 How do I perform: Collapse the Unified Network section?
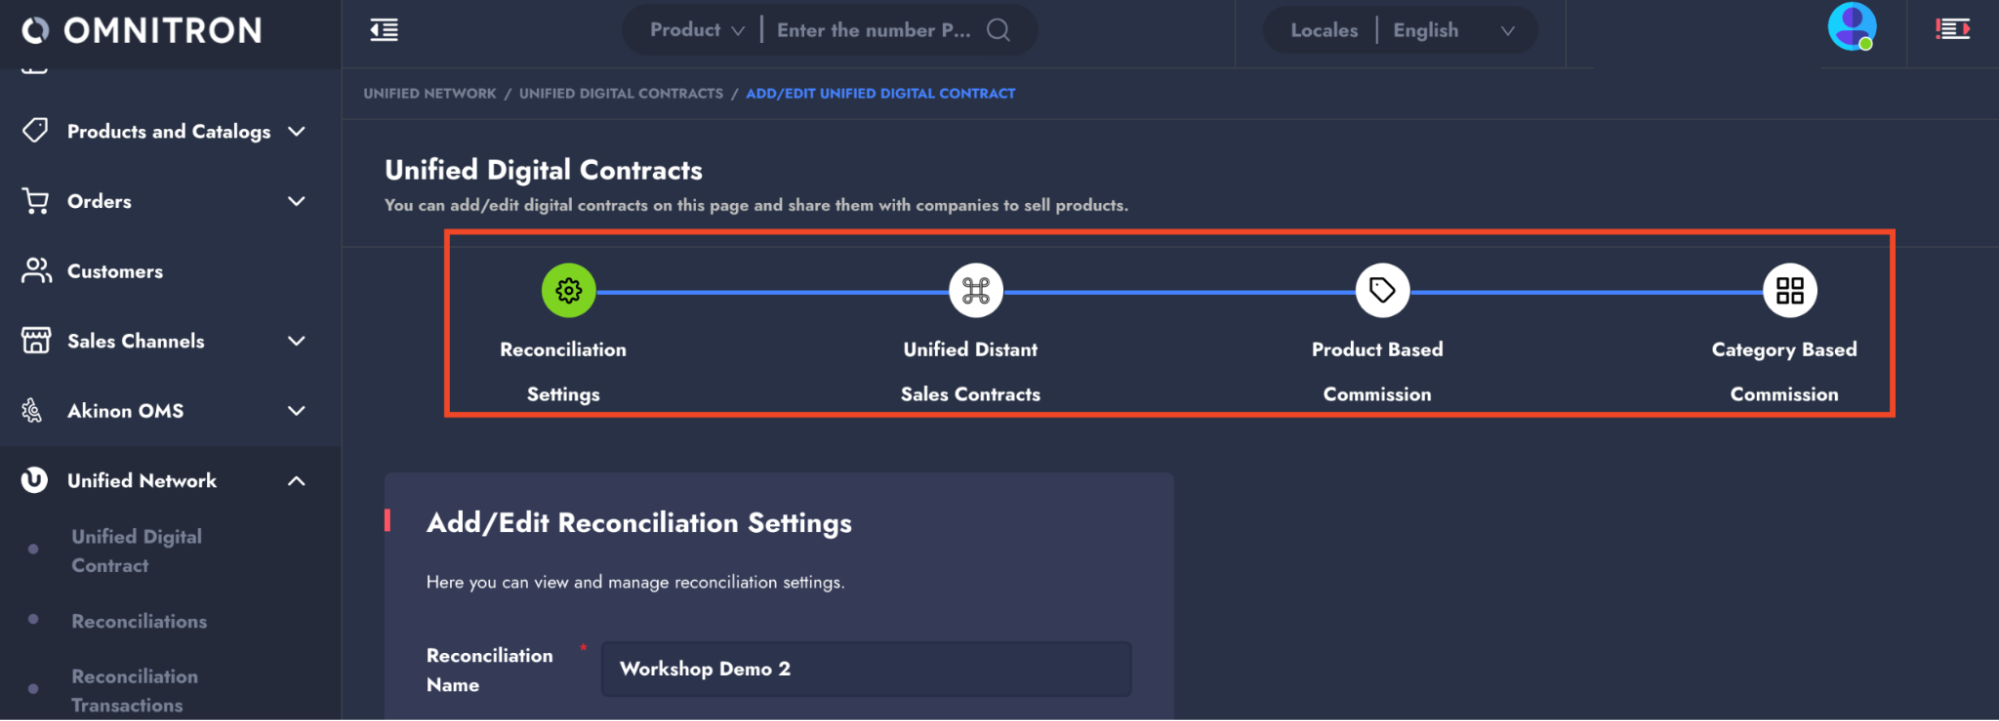pos(296,481)
